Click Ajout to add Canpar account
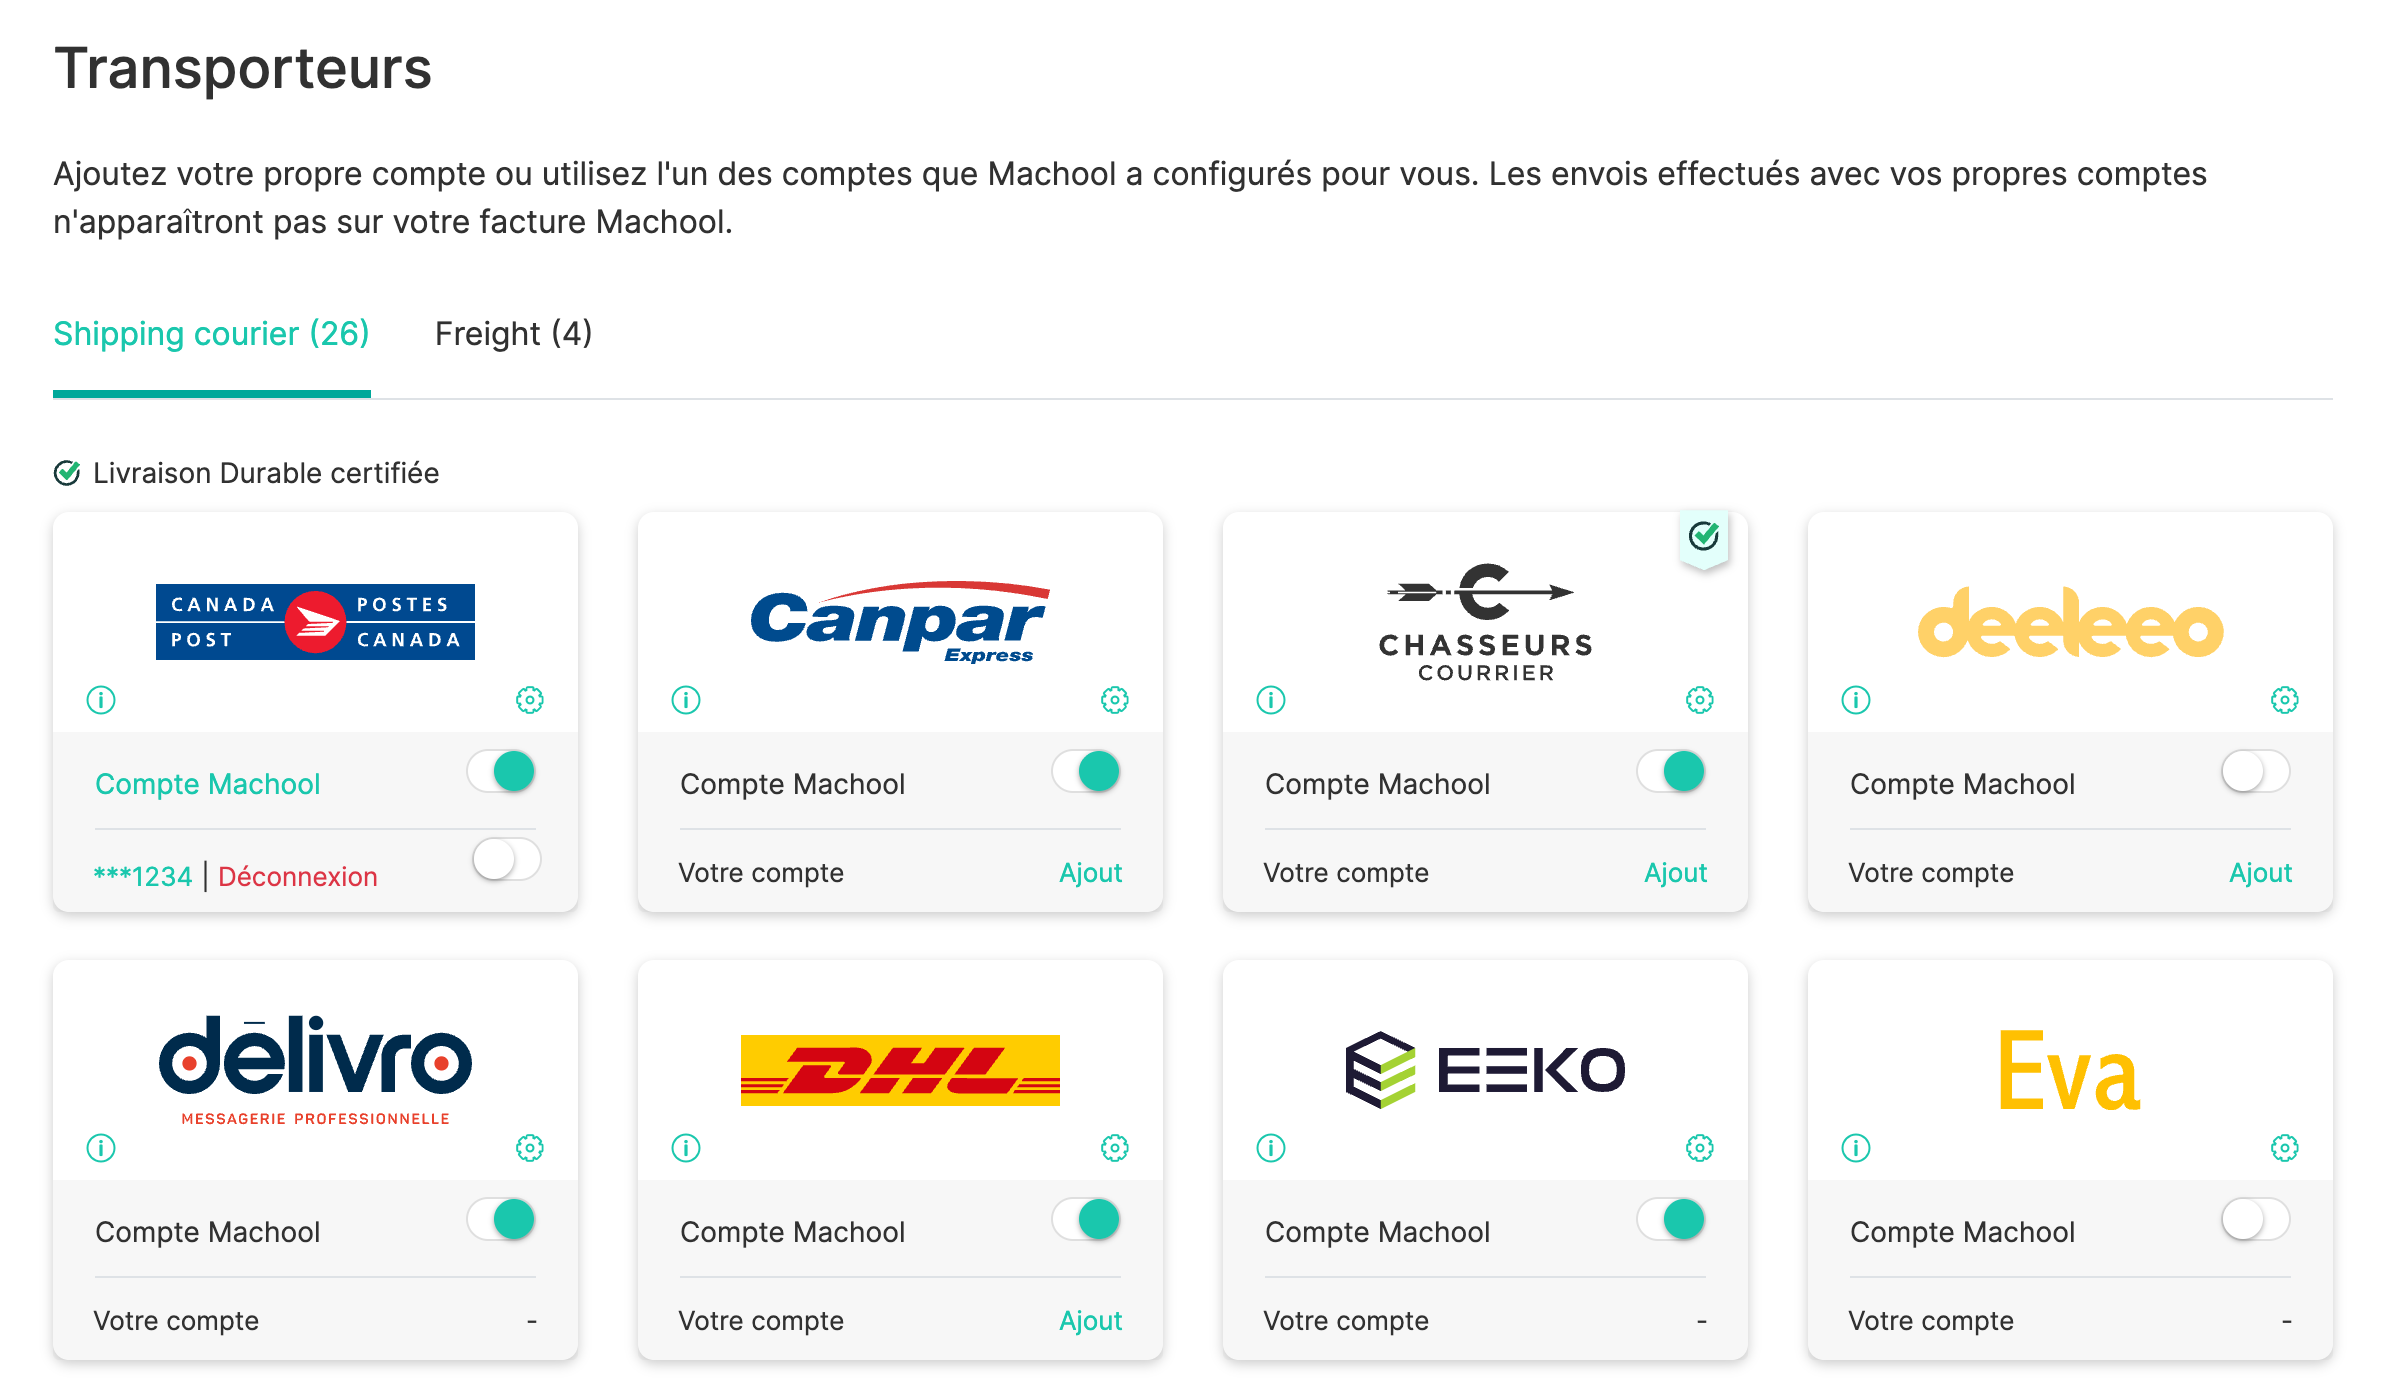2386x1398 pixels. click(x=1090, y=873)
